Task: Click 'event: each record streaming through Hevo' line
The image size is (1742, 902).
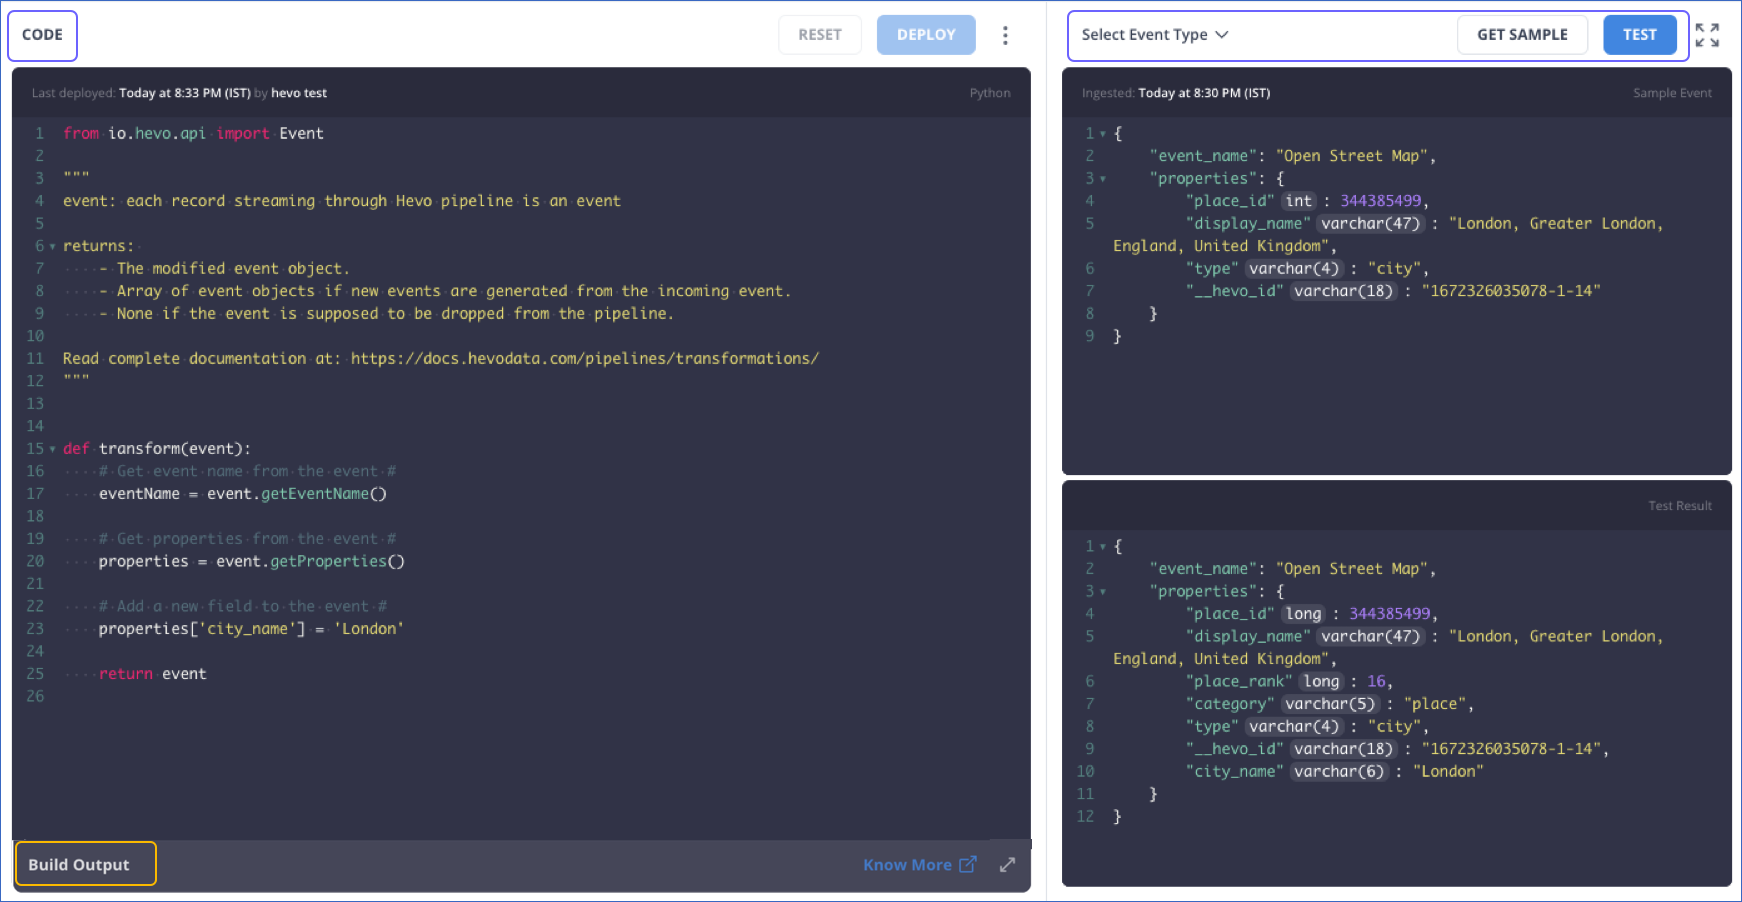Action: (341, 201)
